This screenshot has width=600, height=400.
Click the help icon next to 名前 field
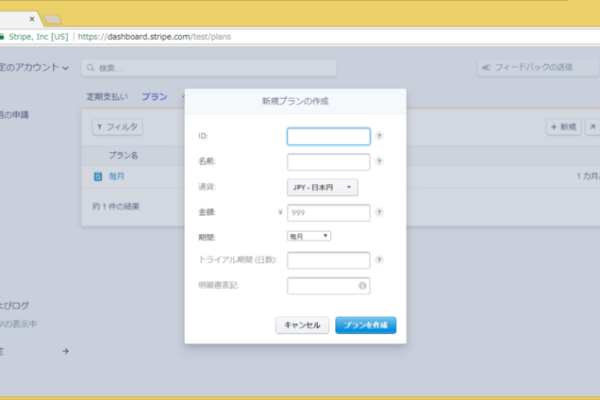click(x=380, y=161)
